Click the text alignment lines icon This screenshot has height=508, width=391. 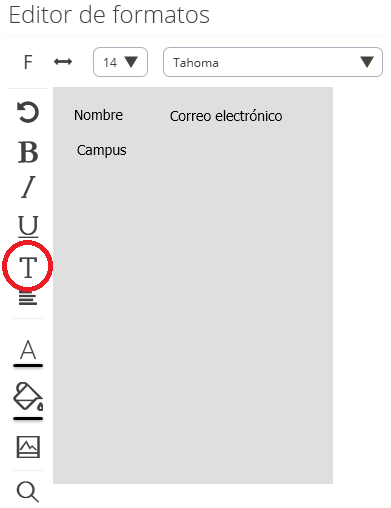coord(28,298)
